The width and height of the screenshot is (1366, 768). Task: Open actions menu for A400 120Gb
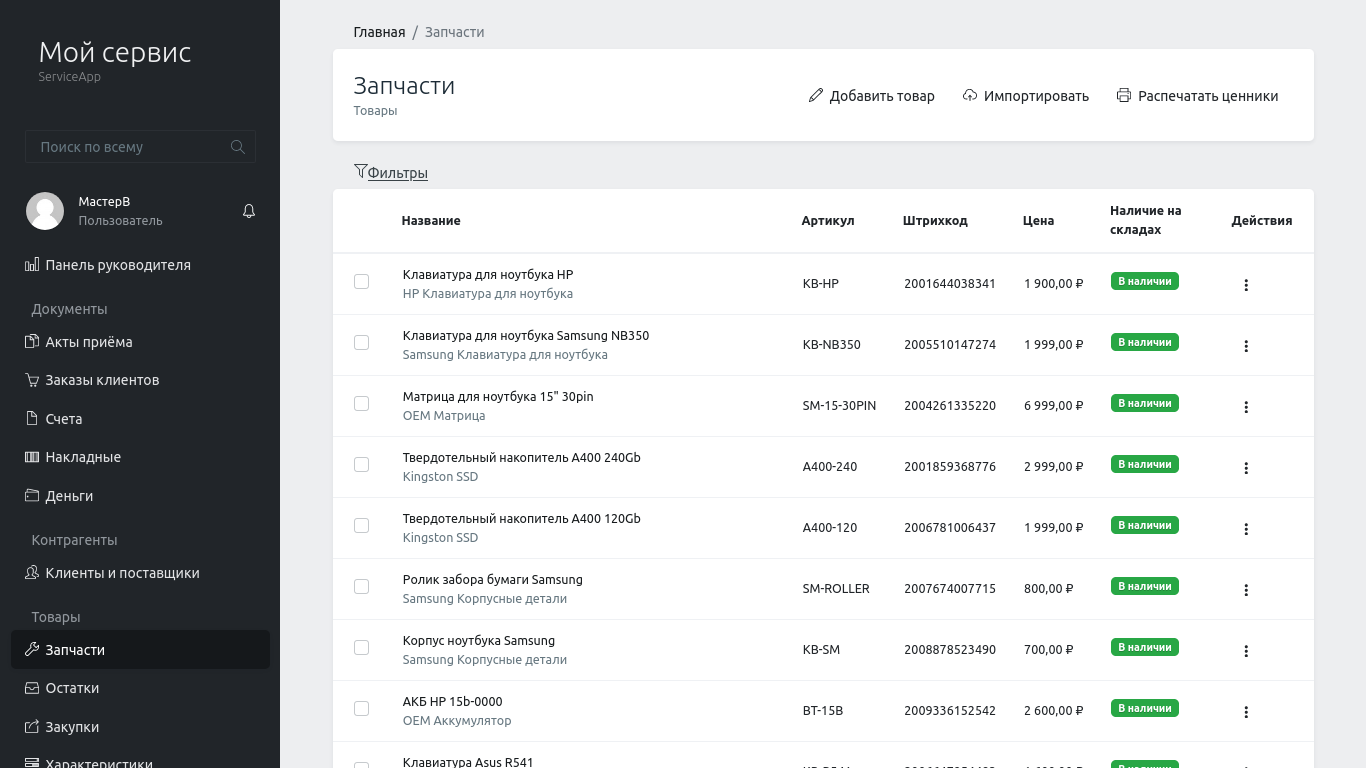pos(1246,529)
